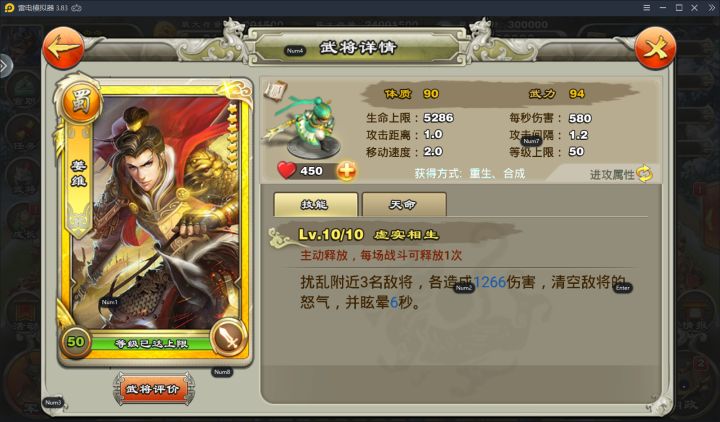720x422 pixels.
Task: Open the 武将评价 review button
Action: (x=154, y=389)
